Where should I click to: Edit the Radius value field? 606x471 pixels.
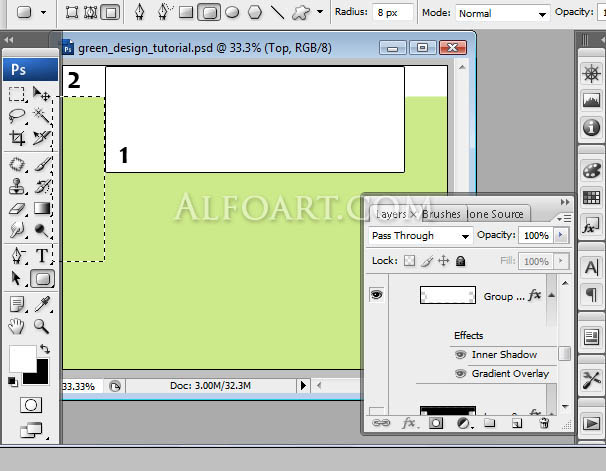point(392,13)
